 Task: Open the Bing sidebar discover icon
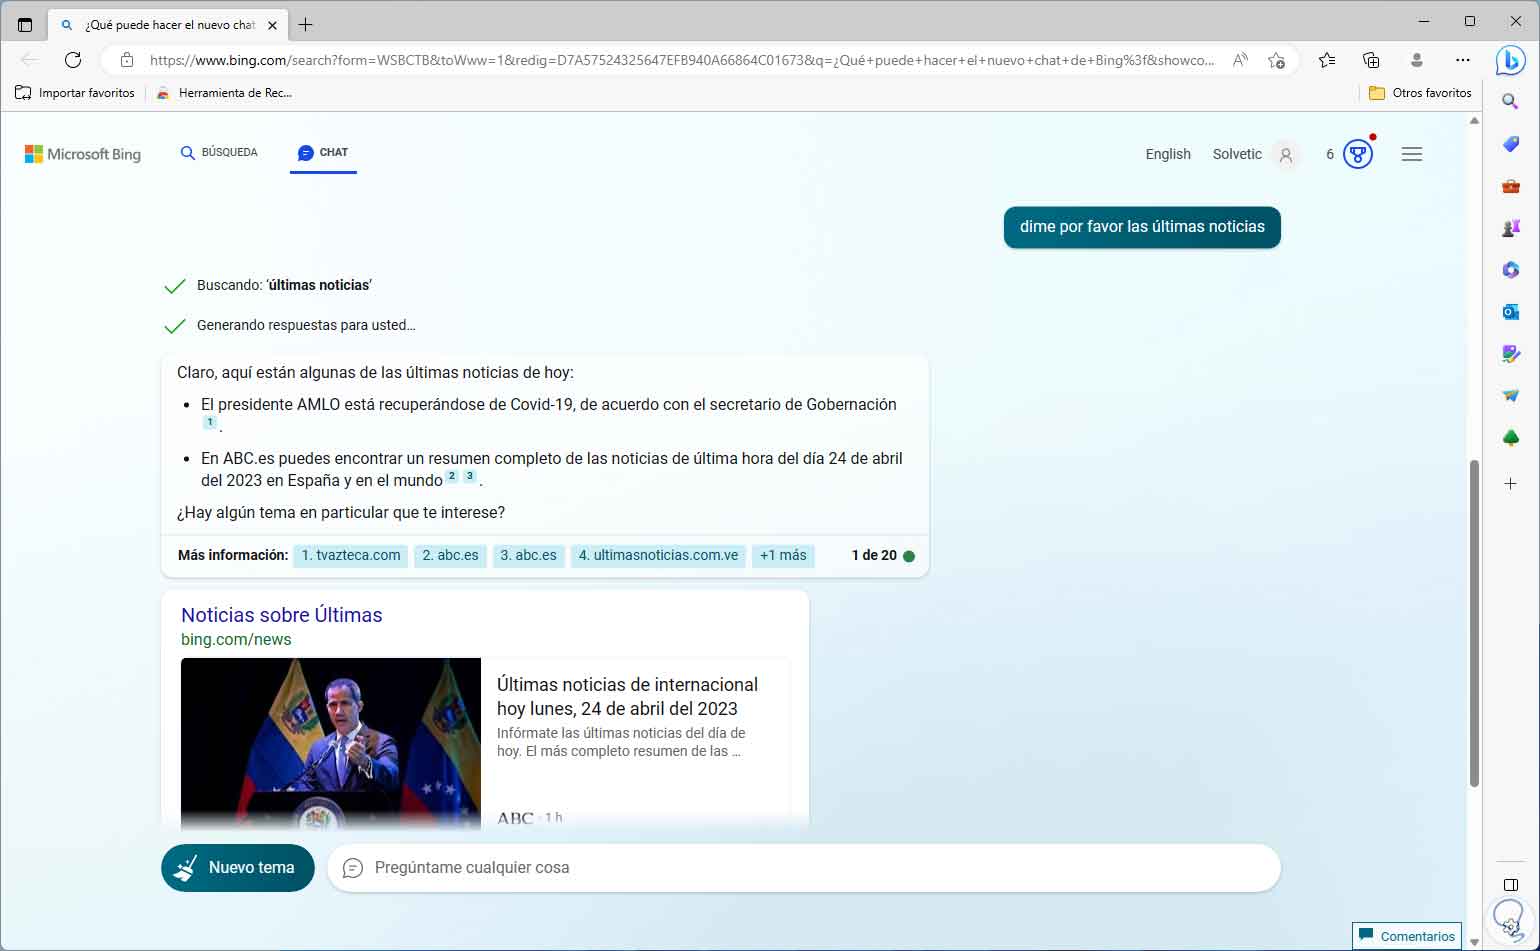(x=1510, y=60)
